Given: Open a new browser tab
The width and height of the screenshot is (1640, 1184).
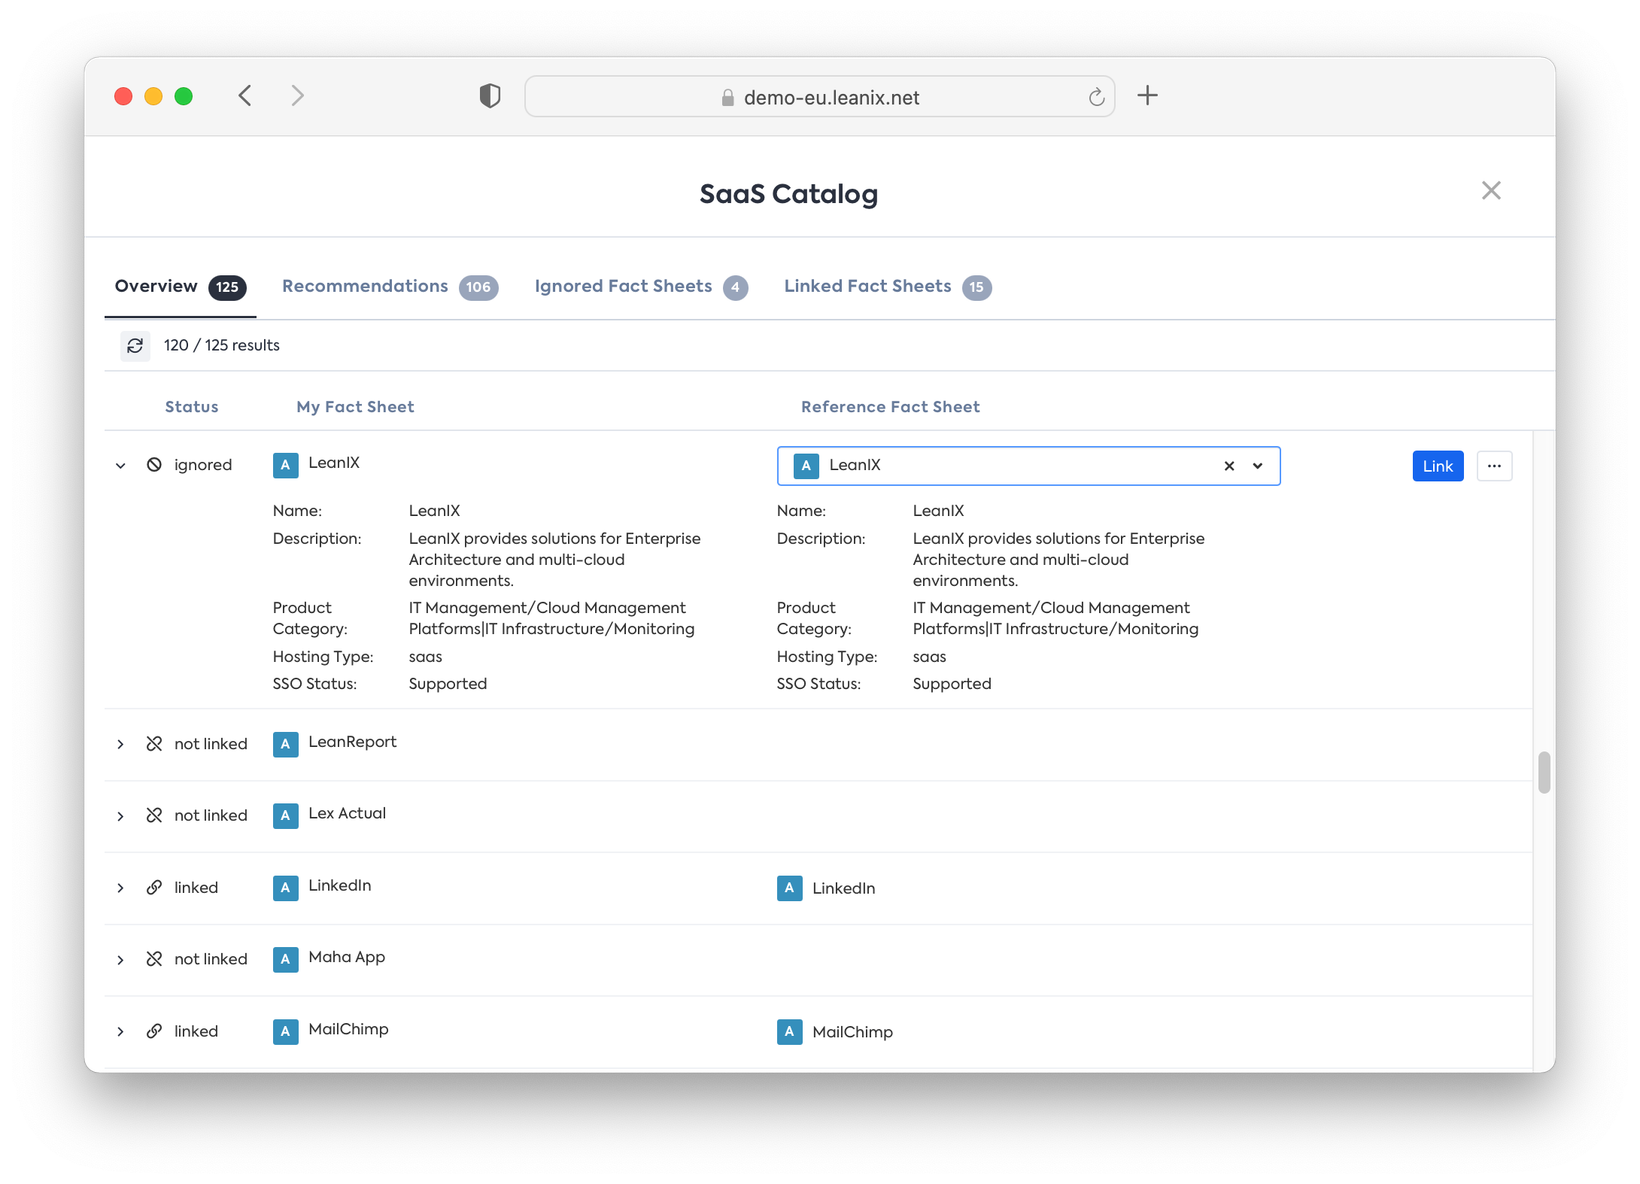Looking at the screenshot, I should click(x=1148, y=96).
